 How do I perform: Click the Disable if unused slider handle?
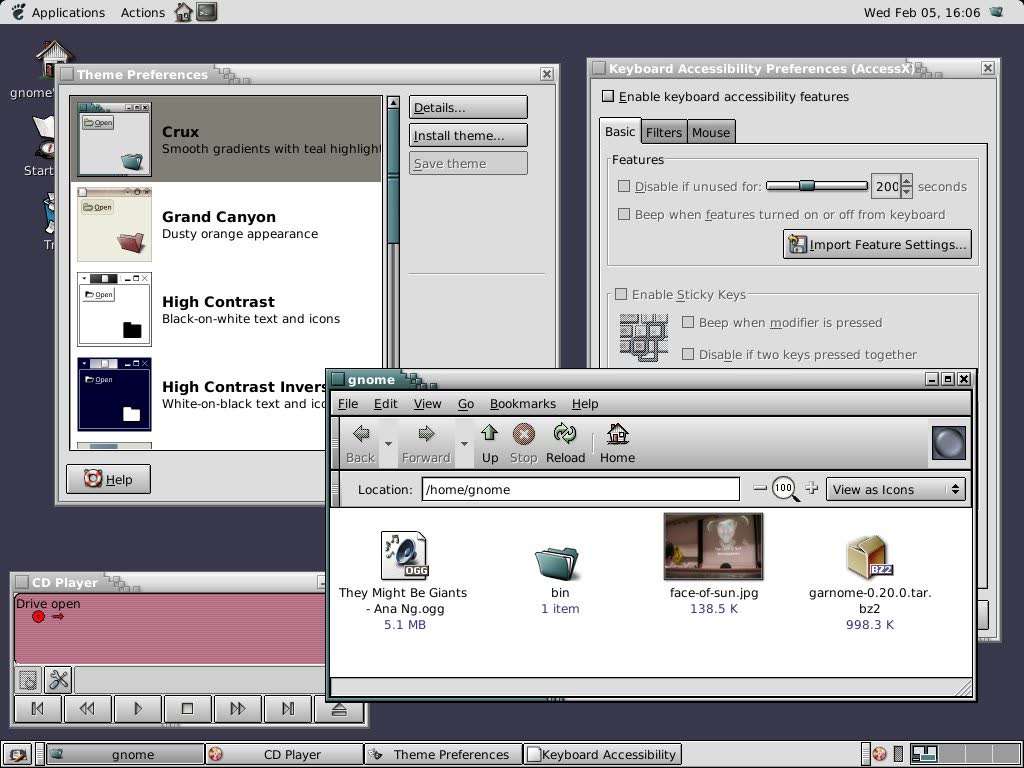pos(807,186)
